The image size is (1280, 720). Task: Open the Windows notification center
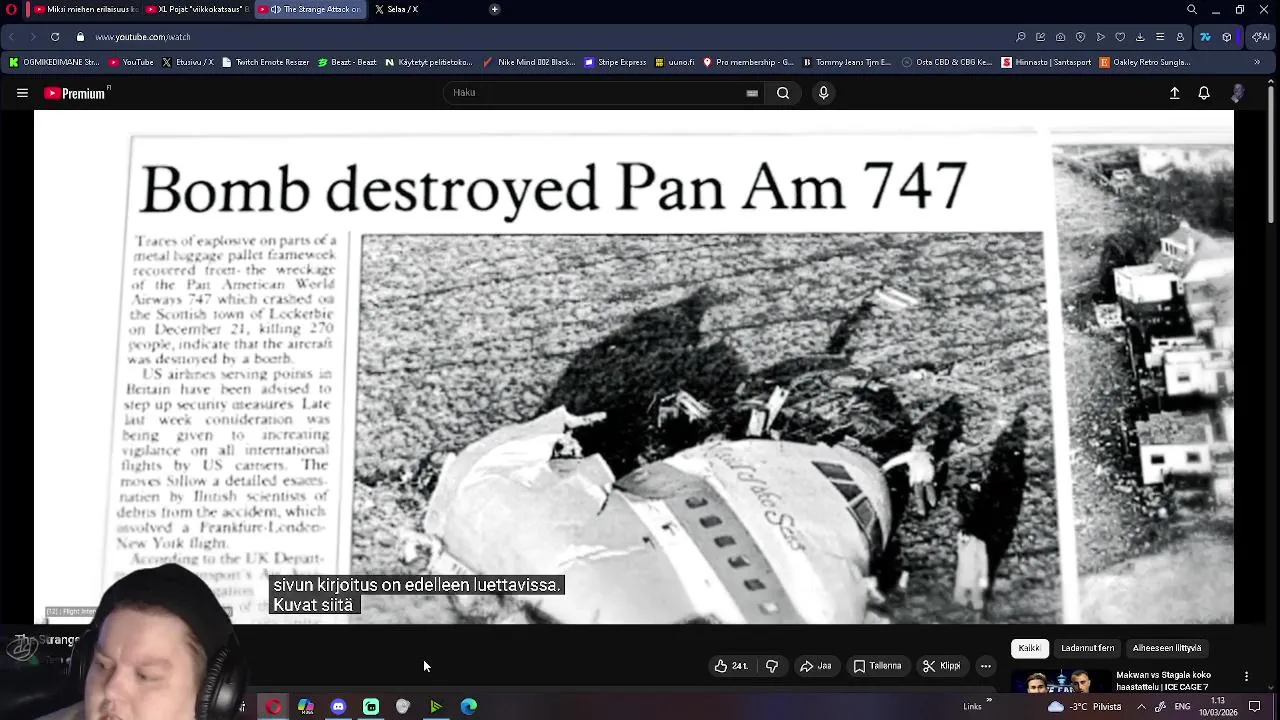pyautogui.click(x=1255, y=707)
